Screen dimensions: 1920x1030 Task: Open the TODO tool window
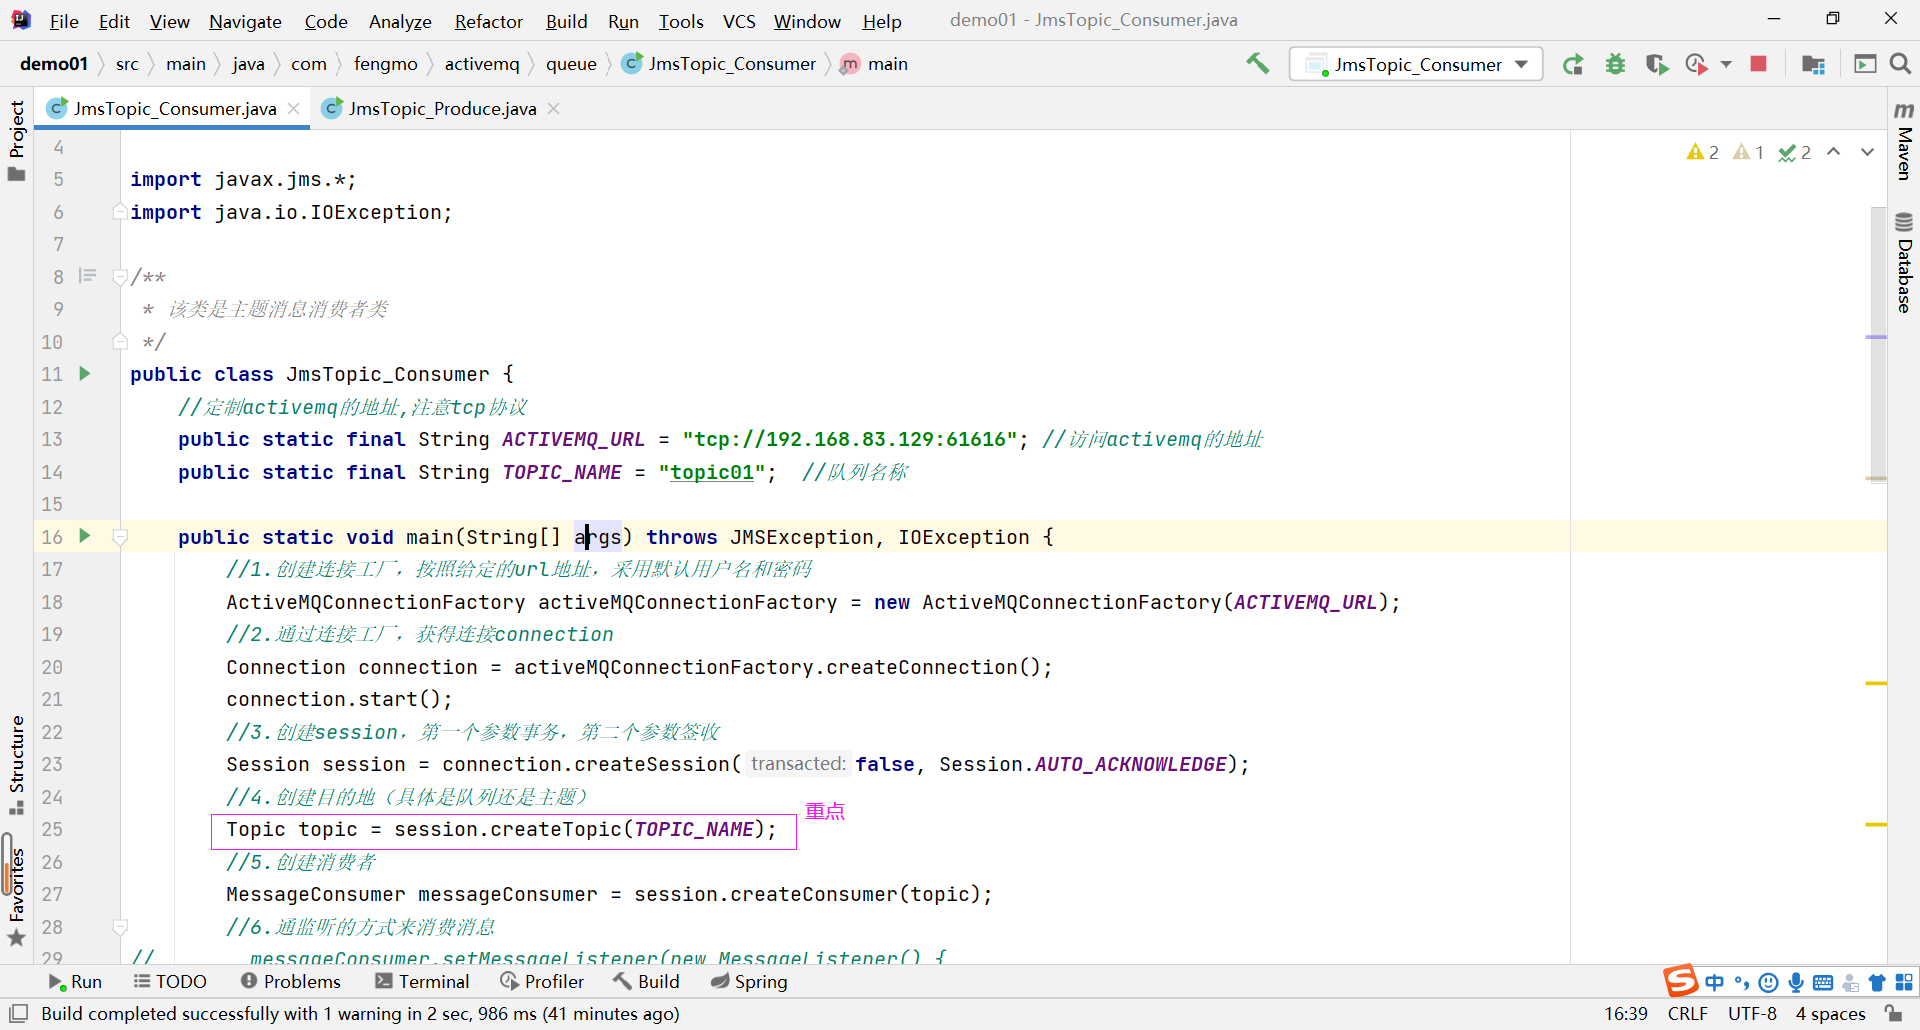tap(170, 981)
